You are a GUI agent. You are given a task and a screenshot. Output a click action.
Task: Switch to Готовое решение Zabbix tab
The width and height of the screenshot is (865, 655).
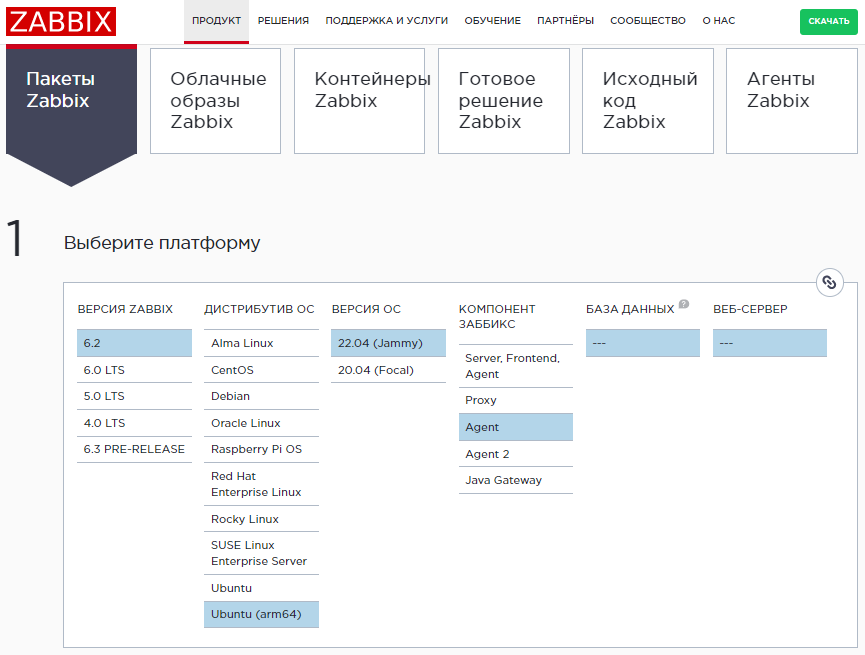(504, 101)
